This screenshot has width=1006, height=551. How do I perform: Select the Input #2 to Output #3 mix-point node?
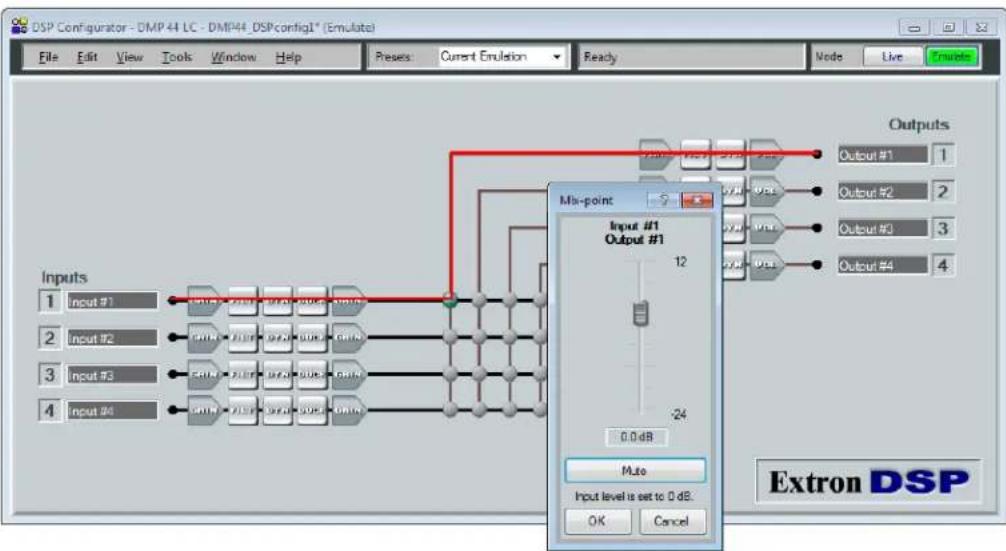510,337
